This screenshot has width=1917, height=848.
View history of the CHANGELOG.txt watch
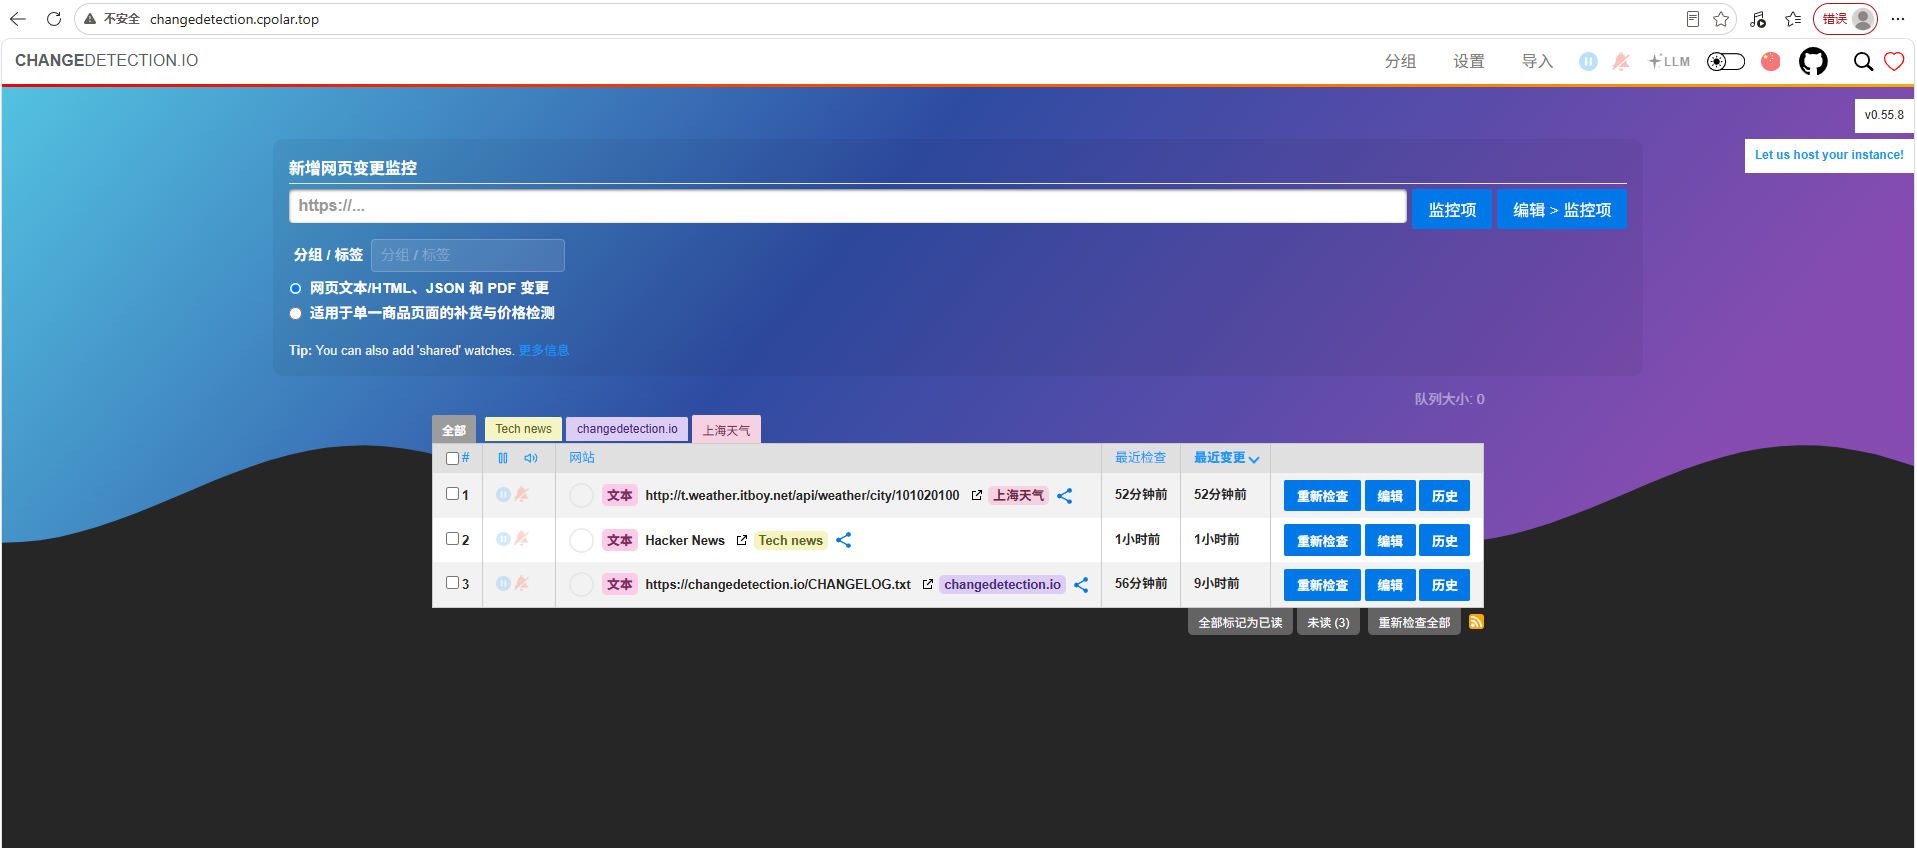[1444, 585]
